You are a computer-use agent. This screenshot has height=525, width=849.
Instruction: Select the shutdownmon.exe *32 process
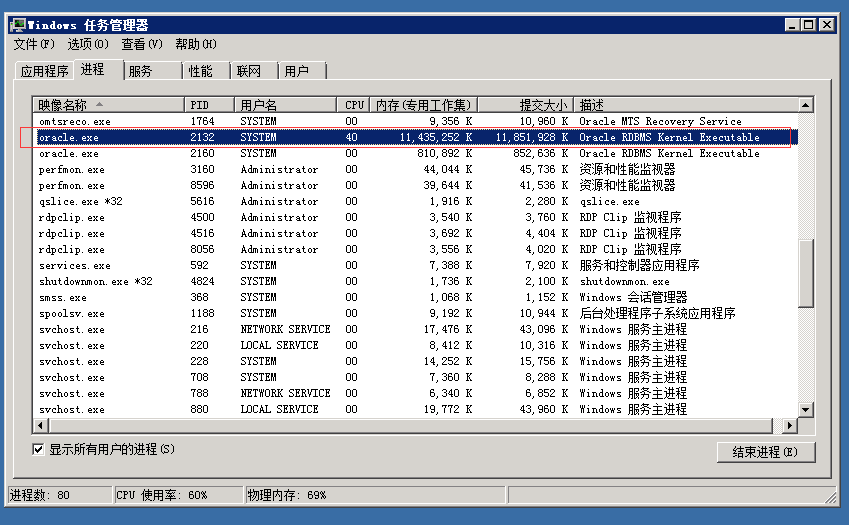[x=415, y=281]
